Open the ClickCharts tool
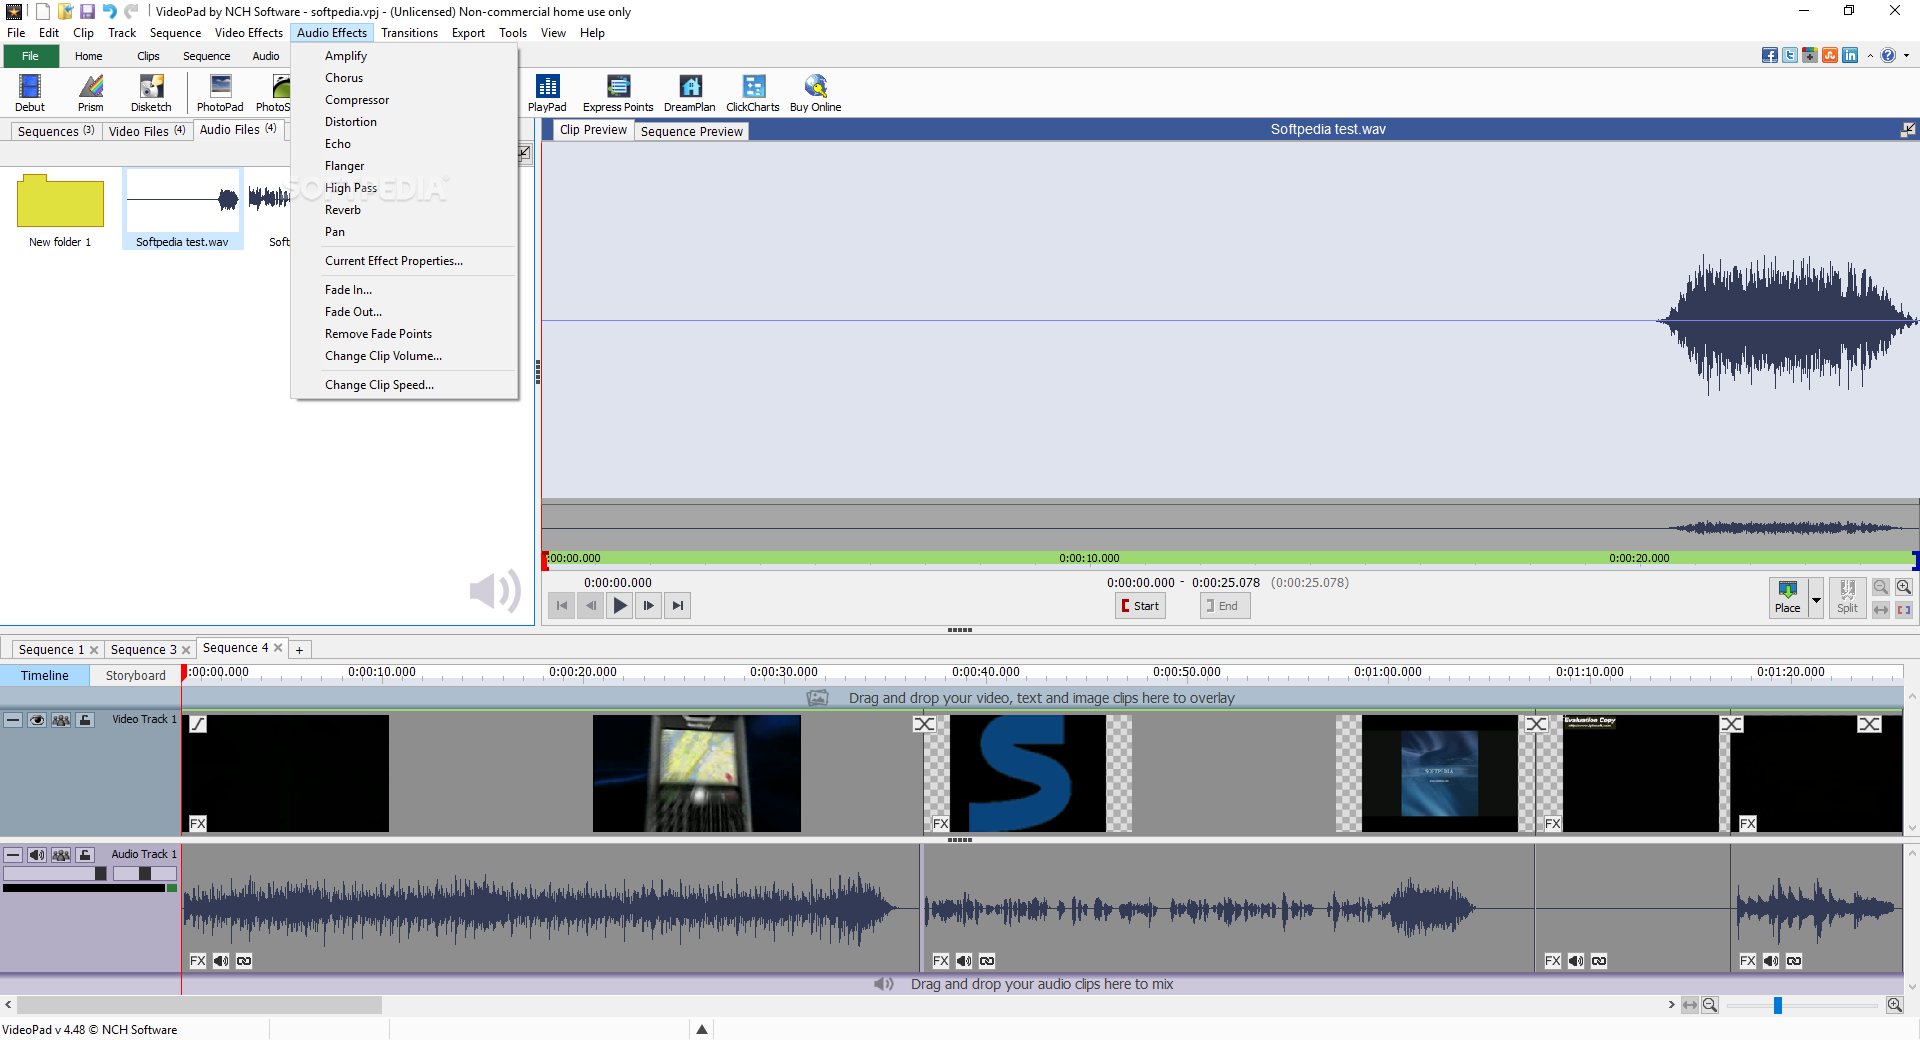 tap(753, 93)
